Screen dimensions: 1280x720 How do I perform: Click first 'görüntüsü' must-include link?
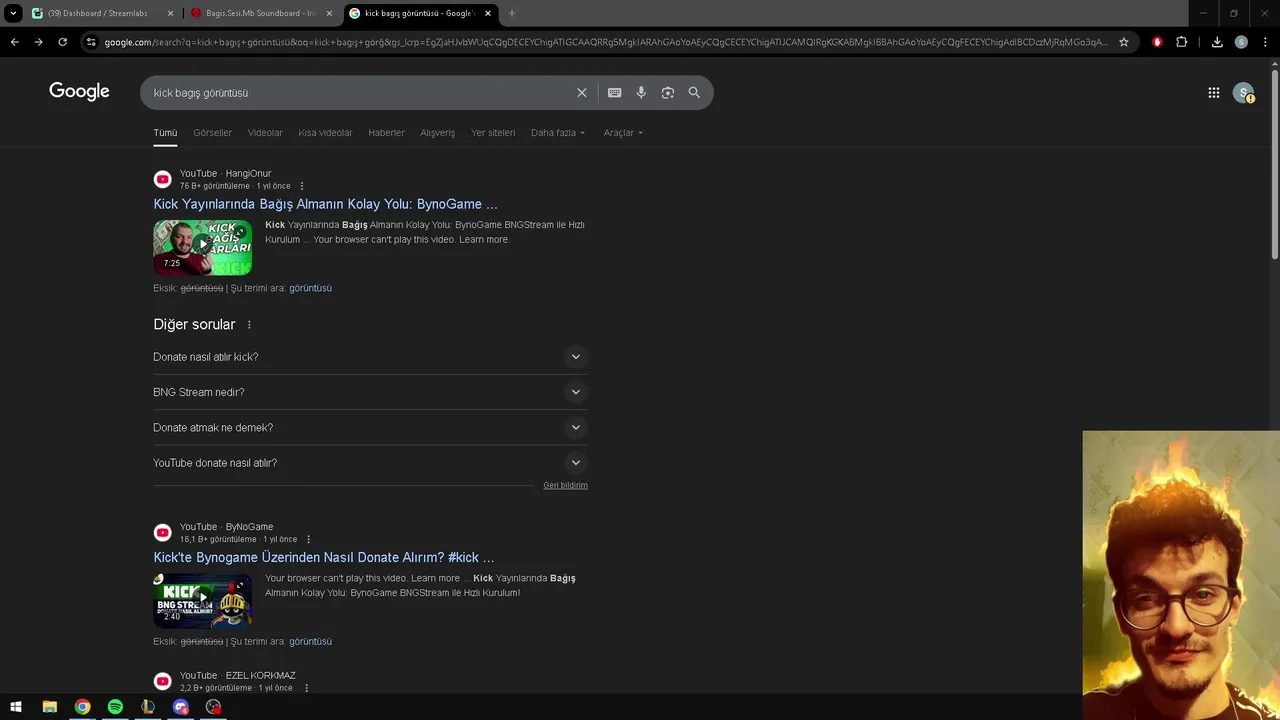[x=310, y=288]
